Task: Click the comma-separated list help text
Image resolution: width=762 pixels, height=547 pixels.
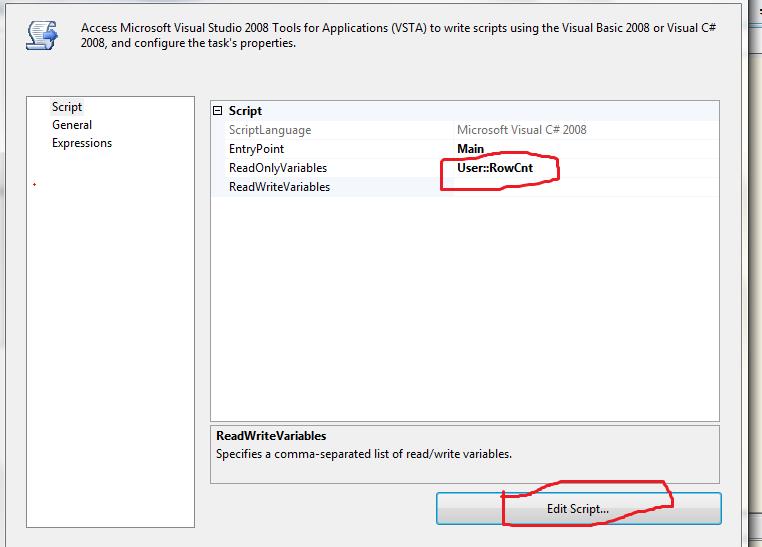Action: coord(363,453)
